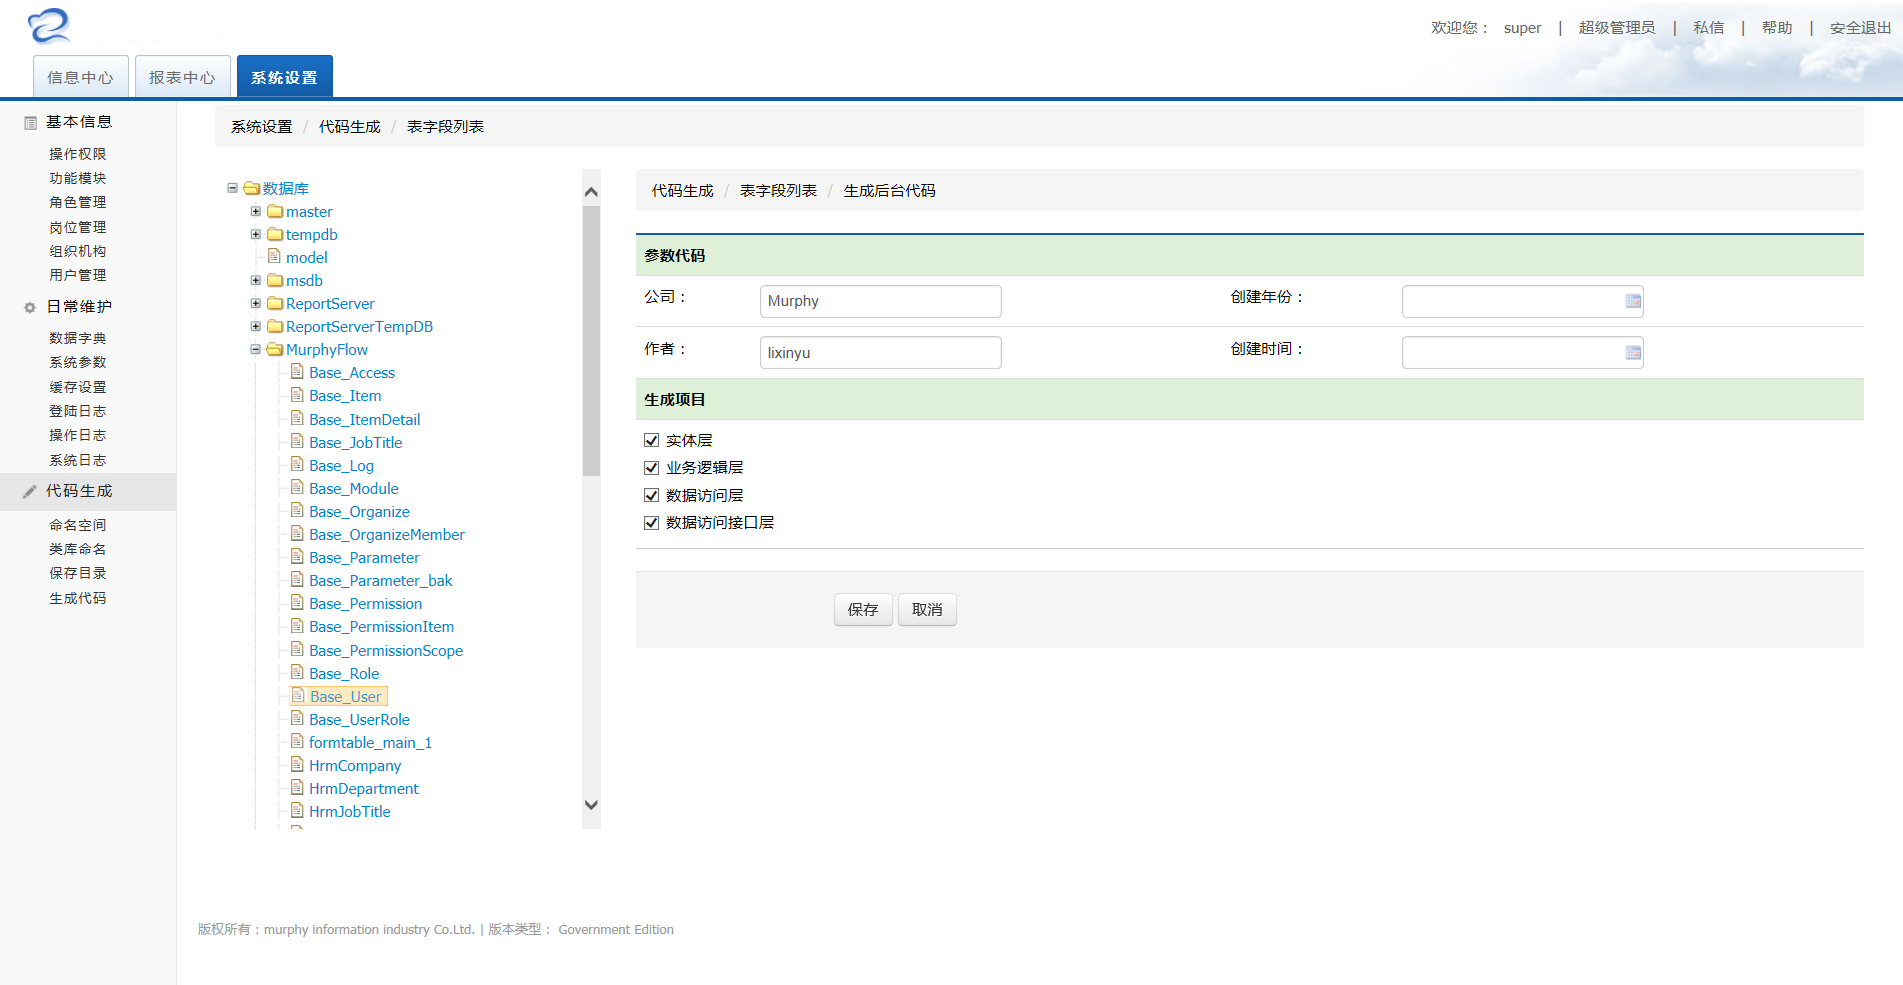Image resolution: width=1903 pixels, height=985 pixels.
Task: Expand the tempdb database node
Action: [255, 234]
